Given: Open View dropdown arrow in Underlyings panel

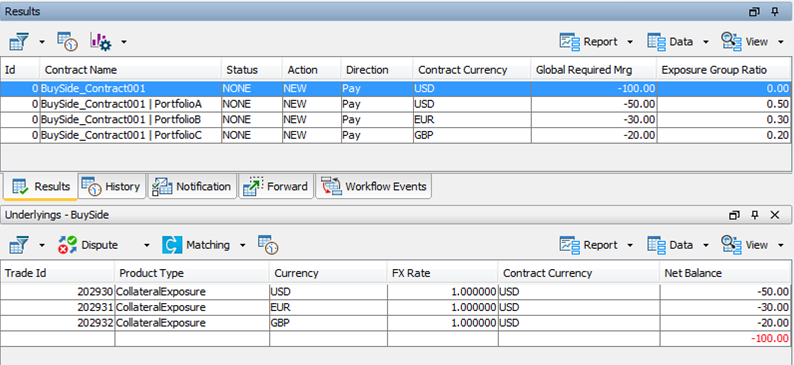Looking at the screenshot, I should 780,246.
